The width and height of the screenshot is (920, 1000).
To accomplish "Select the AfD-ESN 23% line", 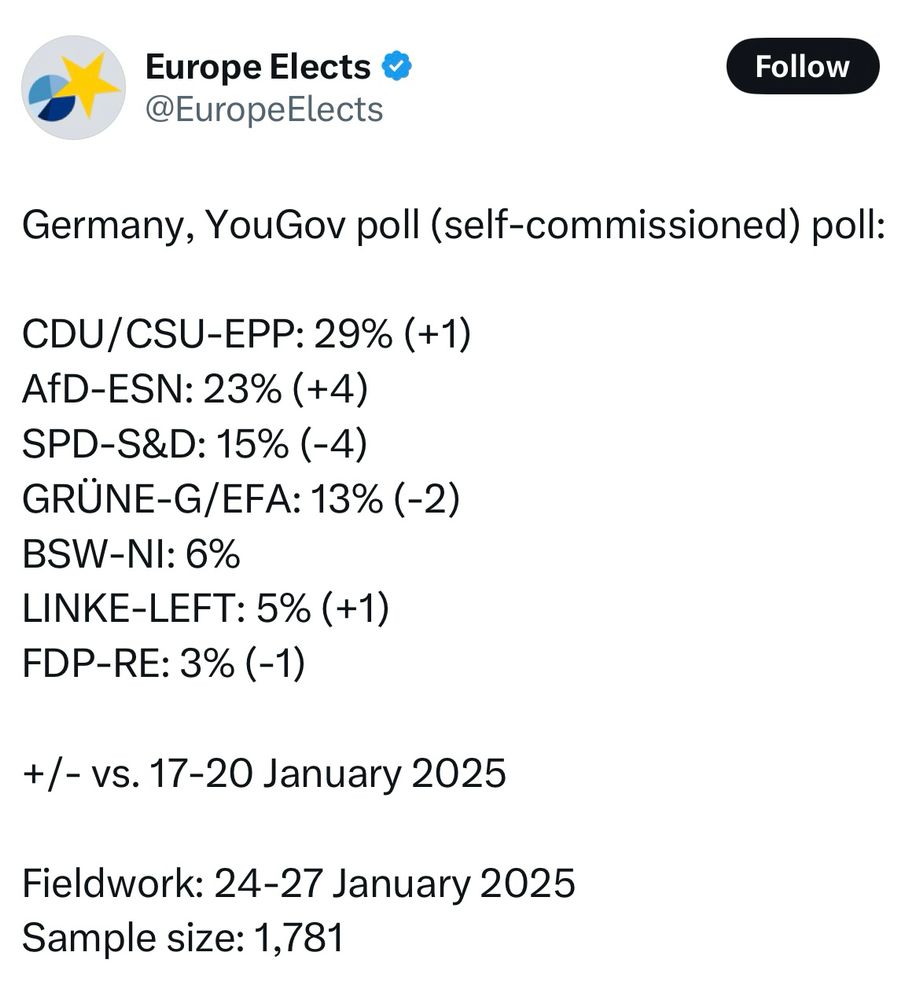I will pos(195,388).
